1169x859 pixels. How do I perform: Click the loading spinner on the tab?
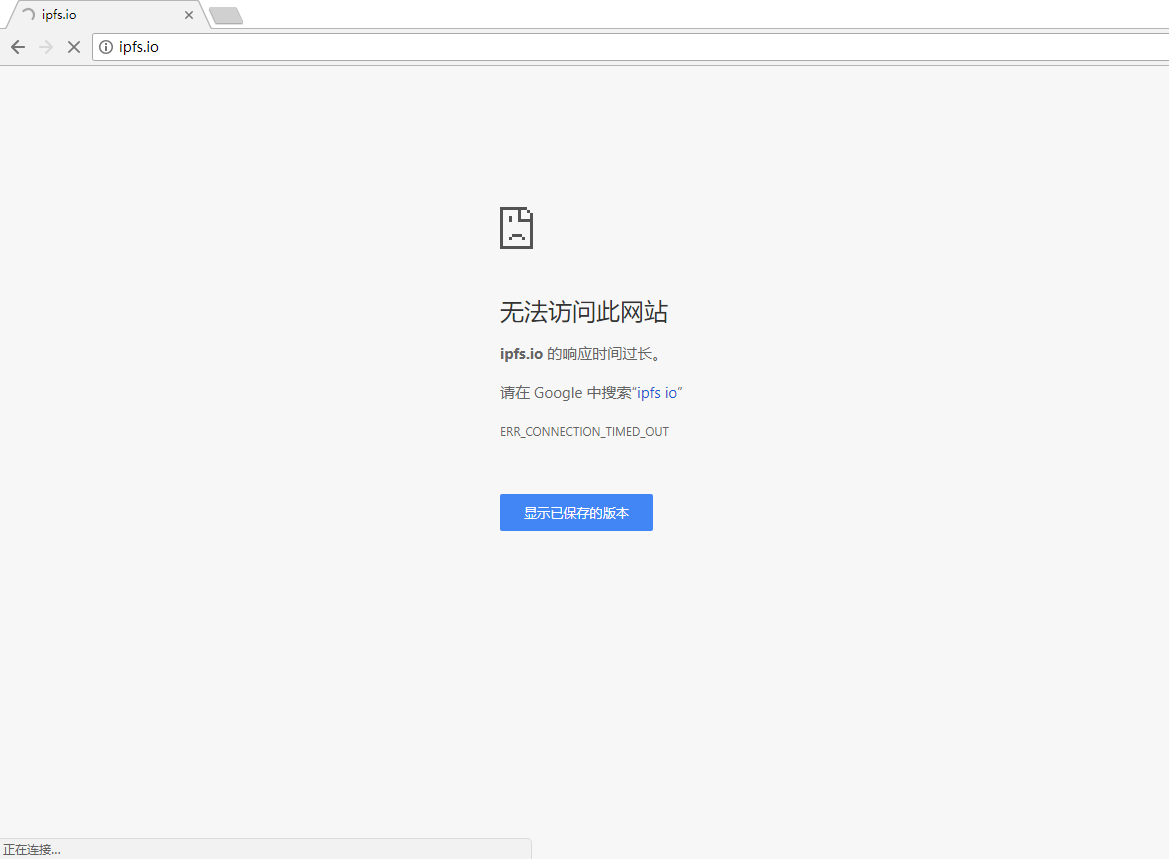(x=28, y=15)
